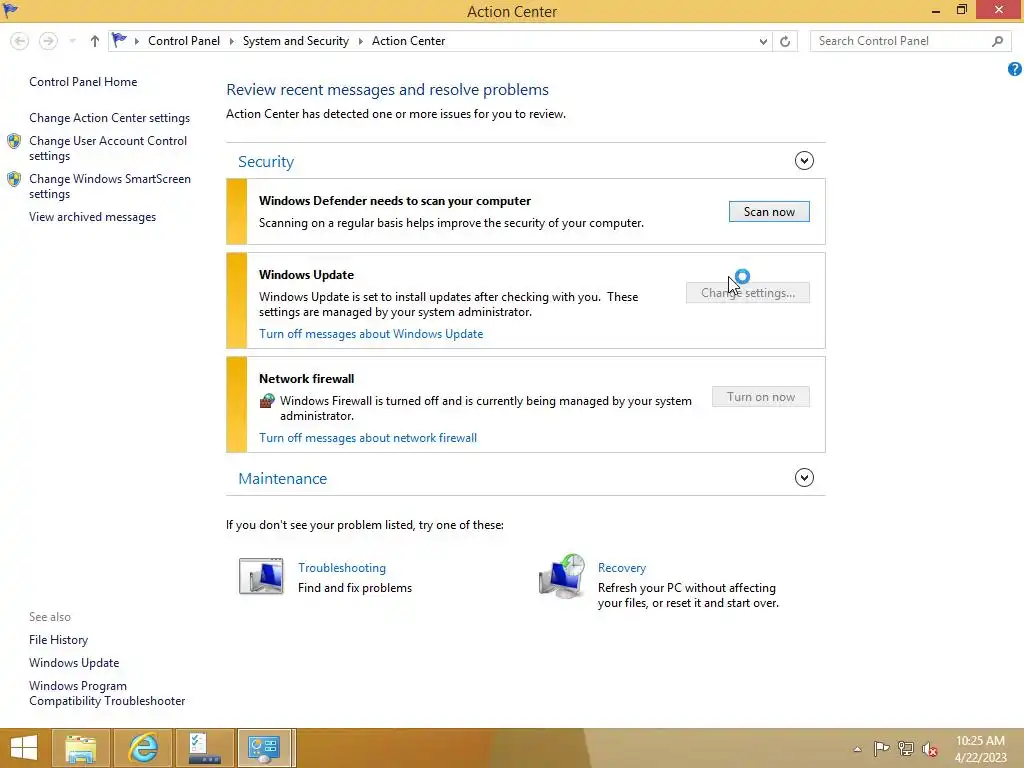Click the Maintenance section heading
The width and height of the screenshot is (1024, 768).
click(x=282, y=479)
